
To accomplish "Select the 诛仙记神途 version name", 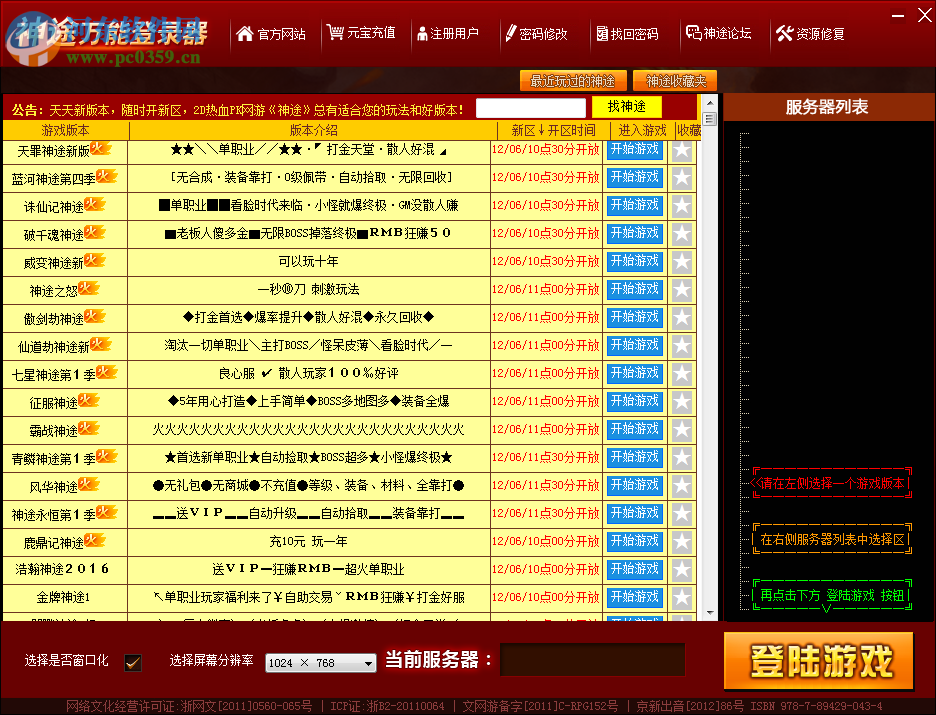I will pyautogui.click(x=54, y=207).
